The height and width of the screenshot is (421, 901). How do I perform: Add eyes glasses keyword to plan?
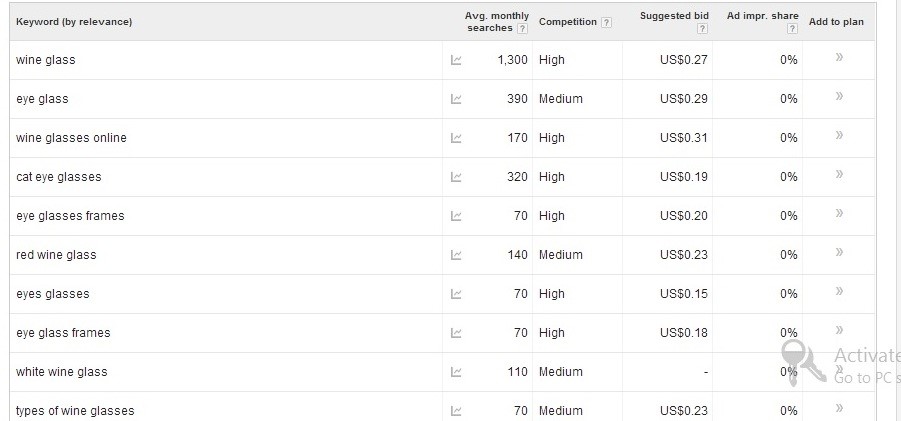(839, 291)
